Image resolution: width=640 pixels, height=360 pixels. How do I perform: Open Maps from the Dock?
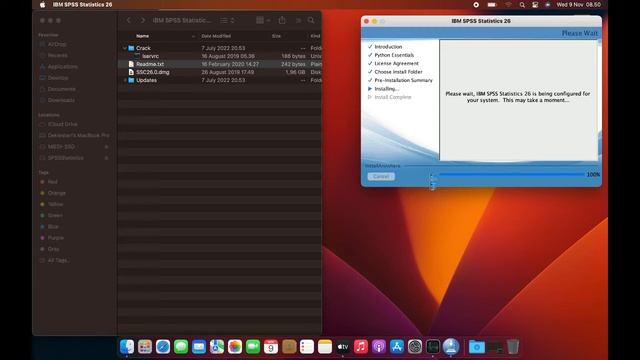coord(217,347)
